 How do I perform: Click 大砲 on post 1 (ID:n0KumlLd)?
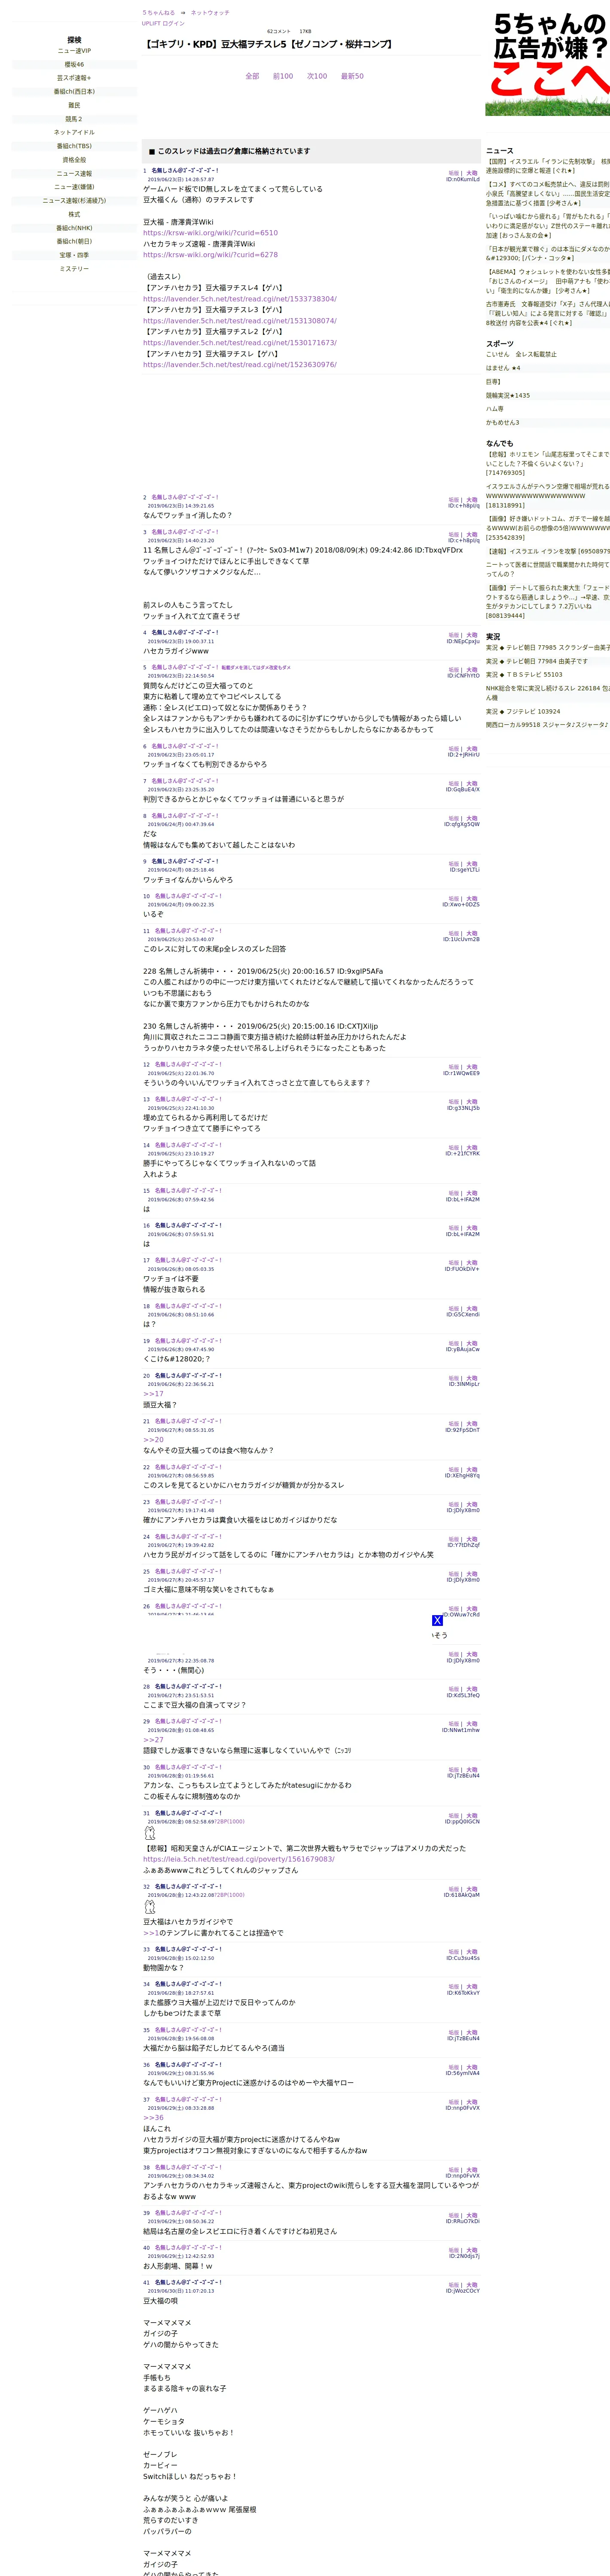coord(472,173)
